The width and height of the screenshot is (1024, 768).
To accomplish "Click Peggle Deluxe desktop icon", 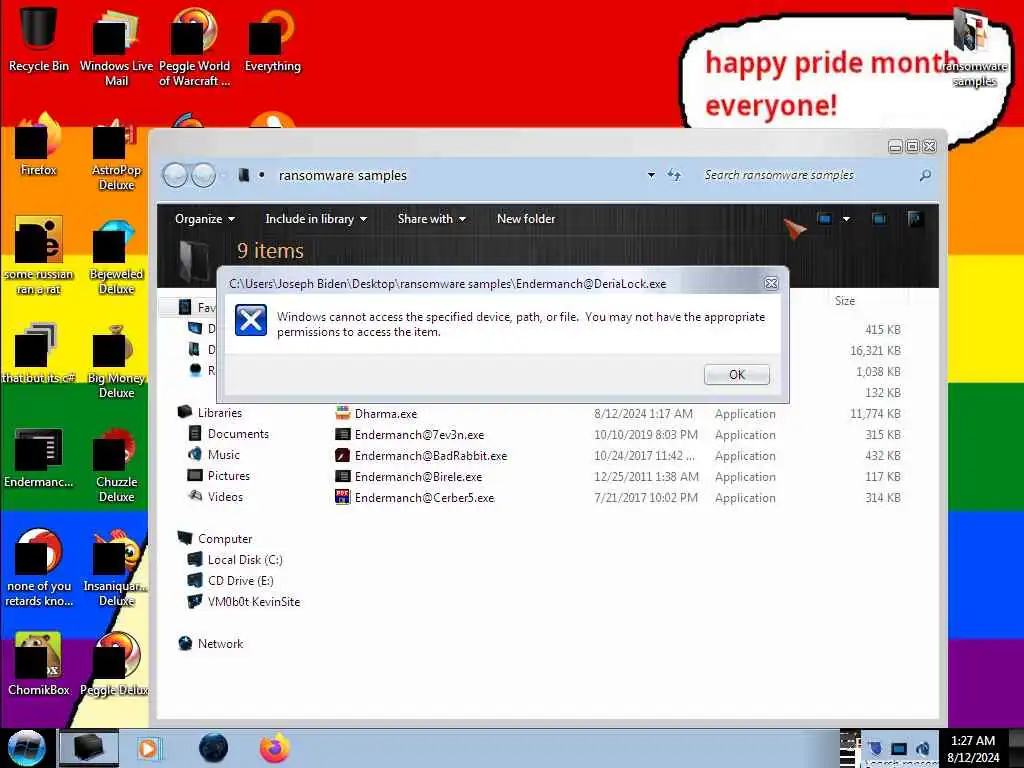I will pyautogui.click(x=116, y=664).
